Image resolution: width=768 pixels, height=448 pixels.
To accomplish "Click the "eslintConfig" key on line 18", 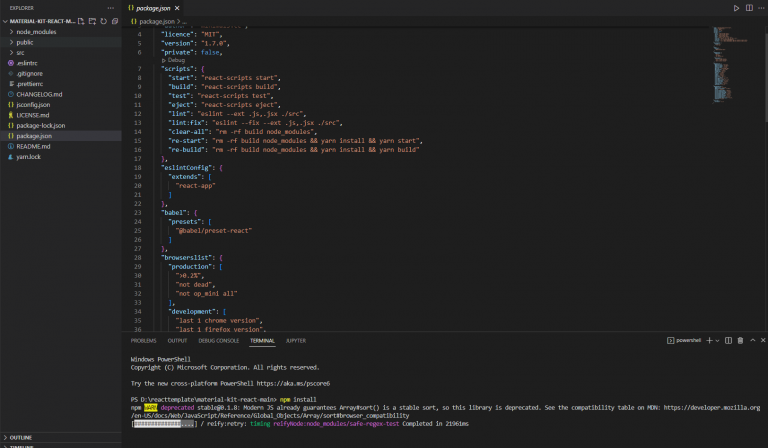I will [187, 167].
